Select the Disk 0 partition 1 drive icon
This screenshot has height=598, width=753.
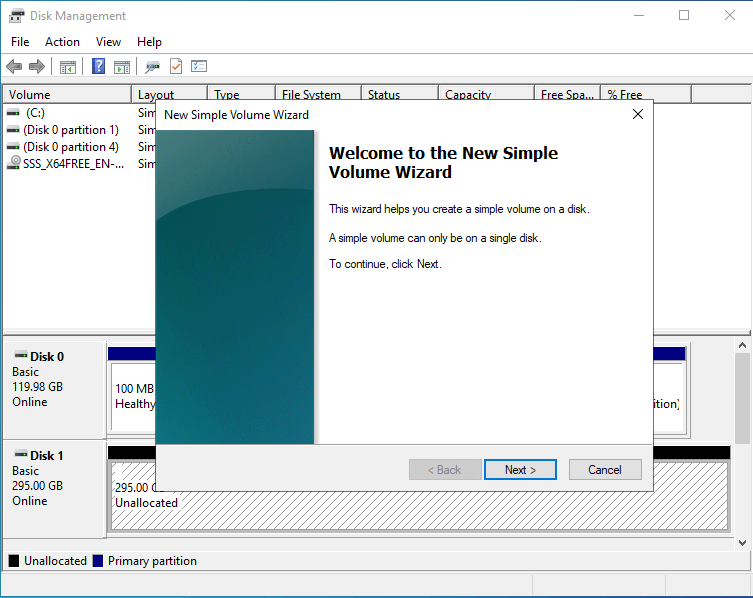[13, 130]
